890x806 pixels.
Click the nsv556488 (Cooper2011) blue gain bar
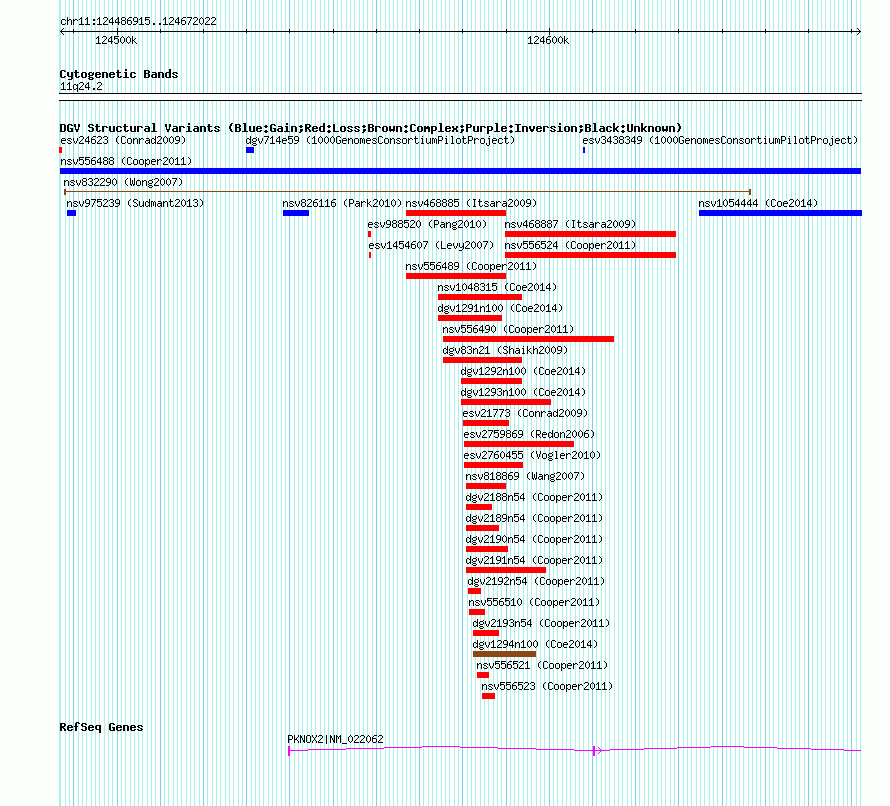[460, 171]
